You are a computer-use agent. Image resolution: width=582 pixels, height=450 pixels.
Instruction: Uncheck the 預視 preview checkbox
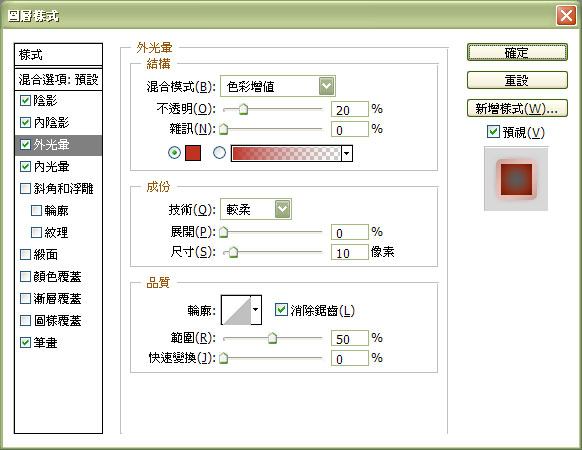point(493,131)
